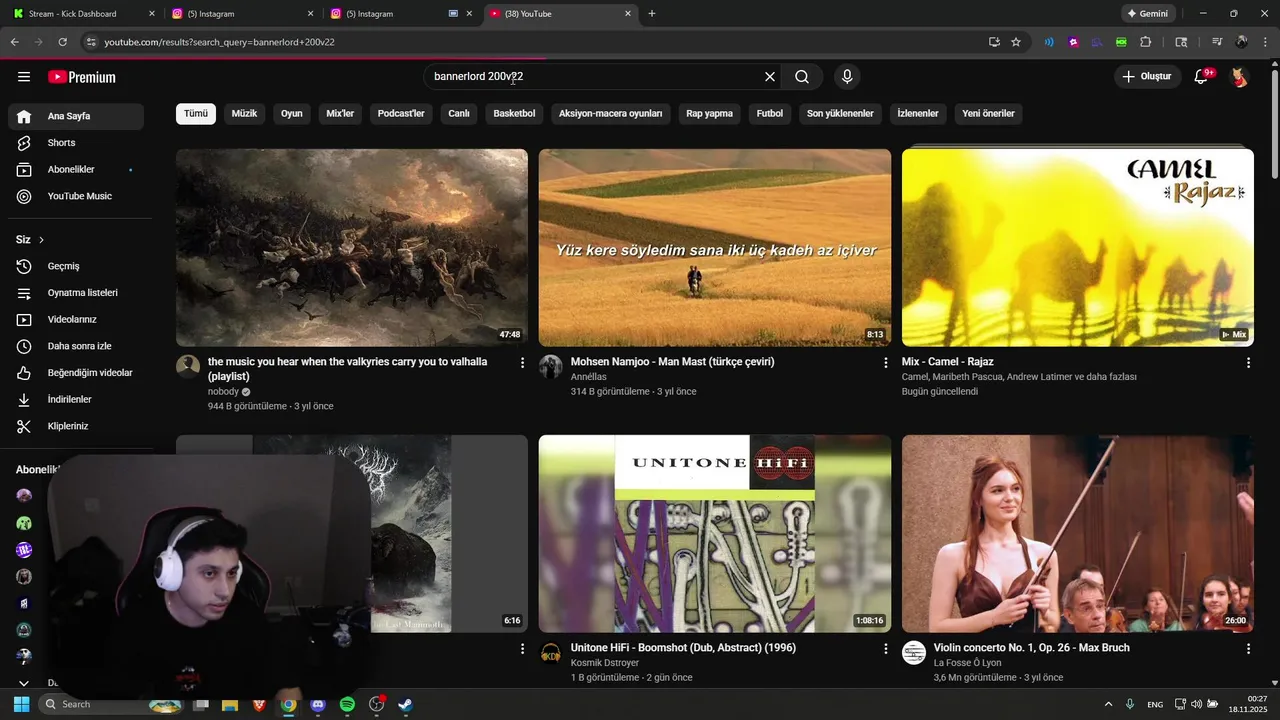
Task: Open more options for valkyries playlist video
Action: (521, 363)
